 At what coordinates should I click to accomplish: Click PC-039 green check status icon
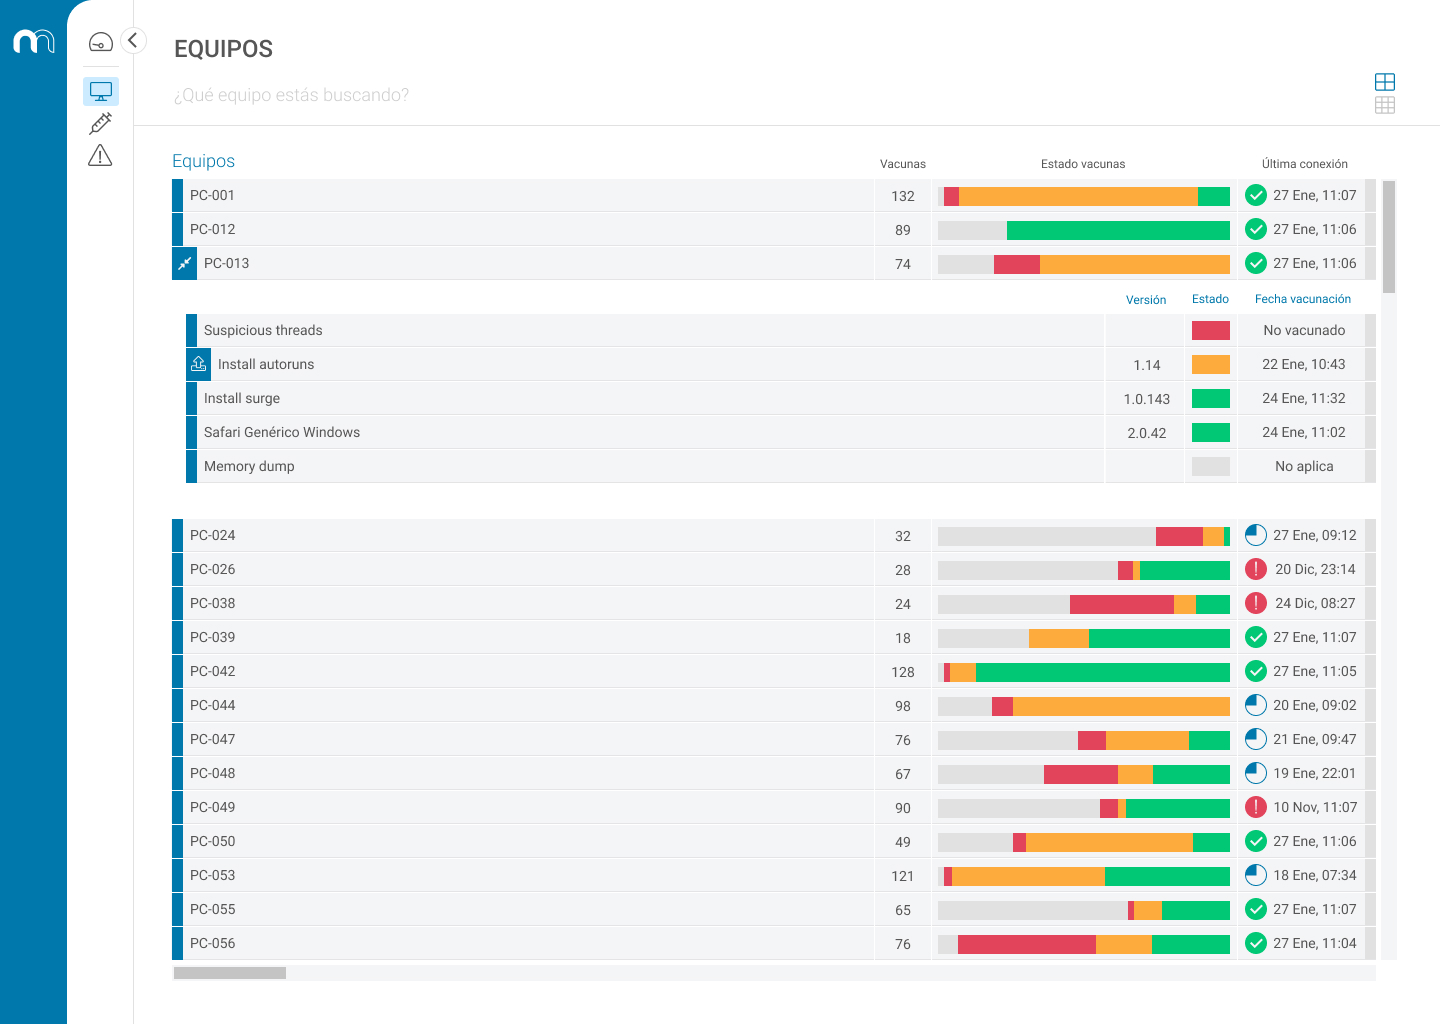[x=1256, y=637]
